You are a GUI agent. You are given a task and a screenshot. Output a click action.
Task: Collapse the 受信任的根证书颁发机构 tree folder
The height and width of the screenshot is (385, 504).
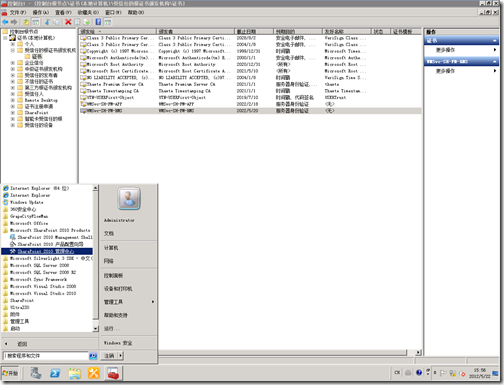(13, 50)
